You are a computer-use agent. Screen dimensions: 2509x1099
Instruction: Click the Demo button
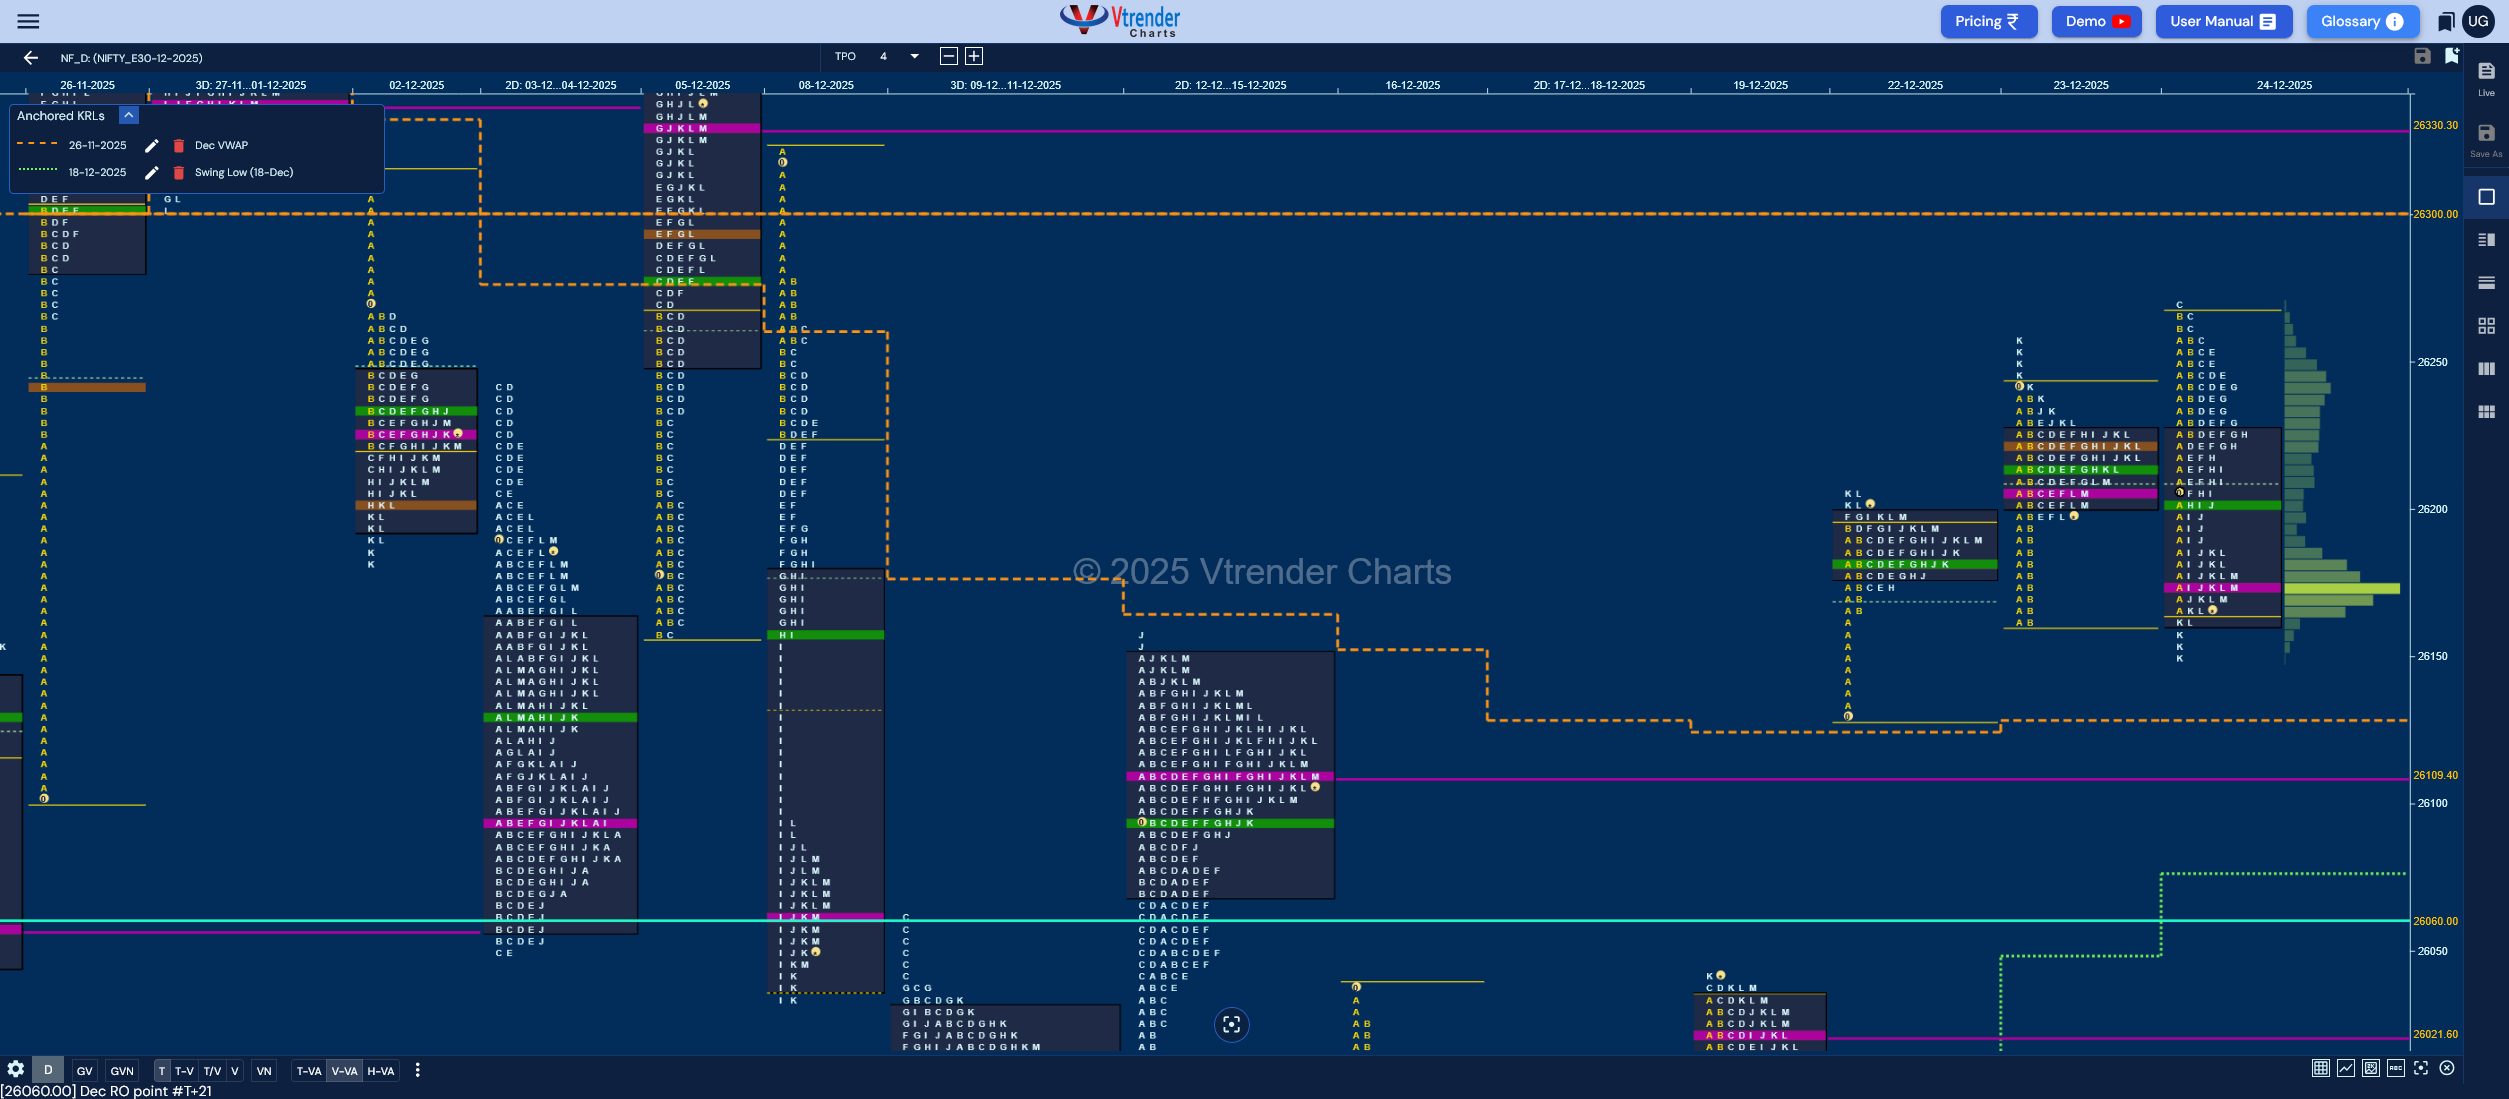tap(2096, 21)
